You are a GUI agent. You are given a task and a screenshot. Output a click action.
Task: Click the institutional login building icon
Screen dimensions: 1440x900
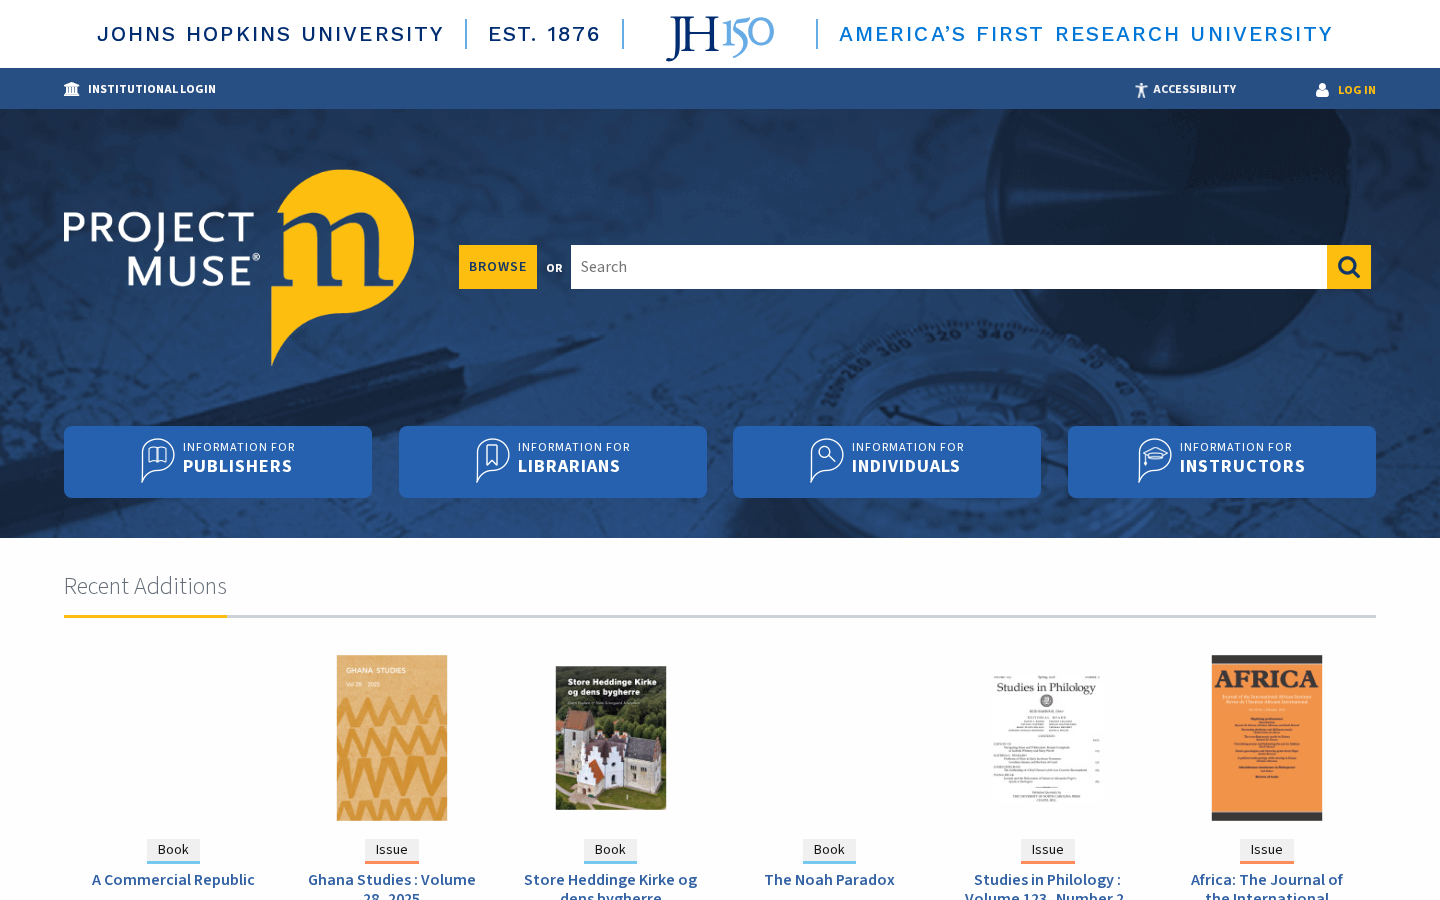[x=72, y=89]
